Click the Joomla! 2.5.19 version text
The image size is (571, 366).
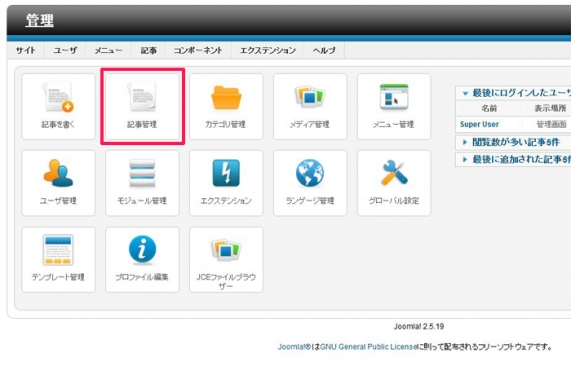[x=419, y=326]
